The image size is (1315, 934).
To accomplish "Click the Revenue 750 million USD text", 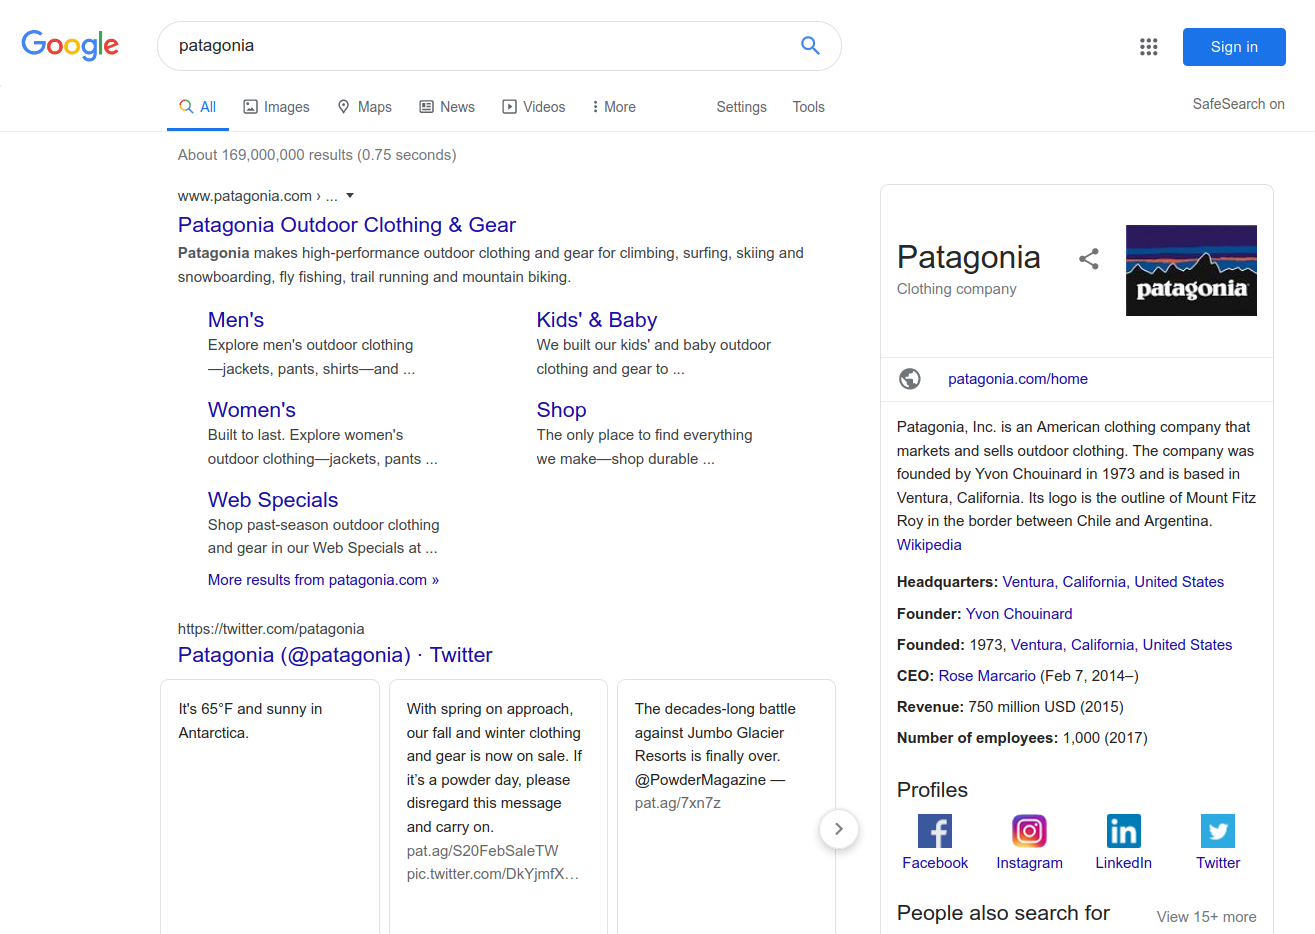I will pyautogui.click(x=1010, y=707).
